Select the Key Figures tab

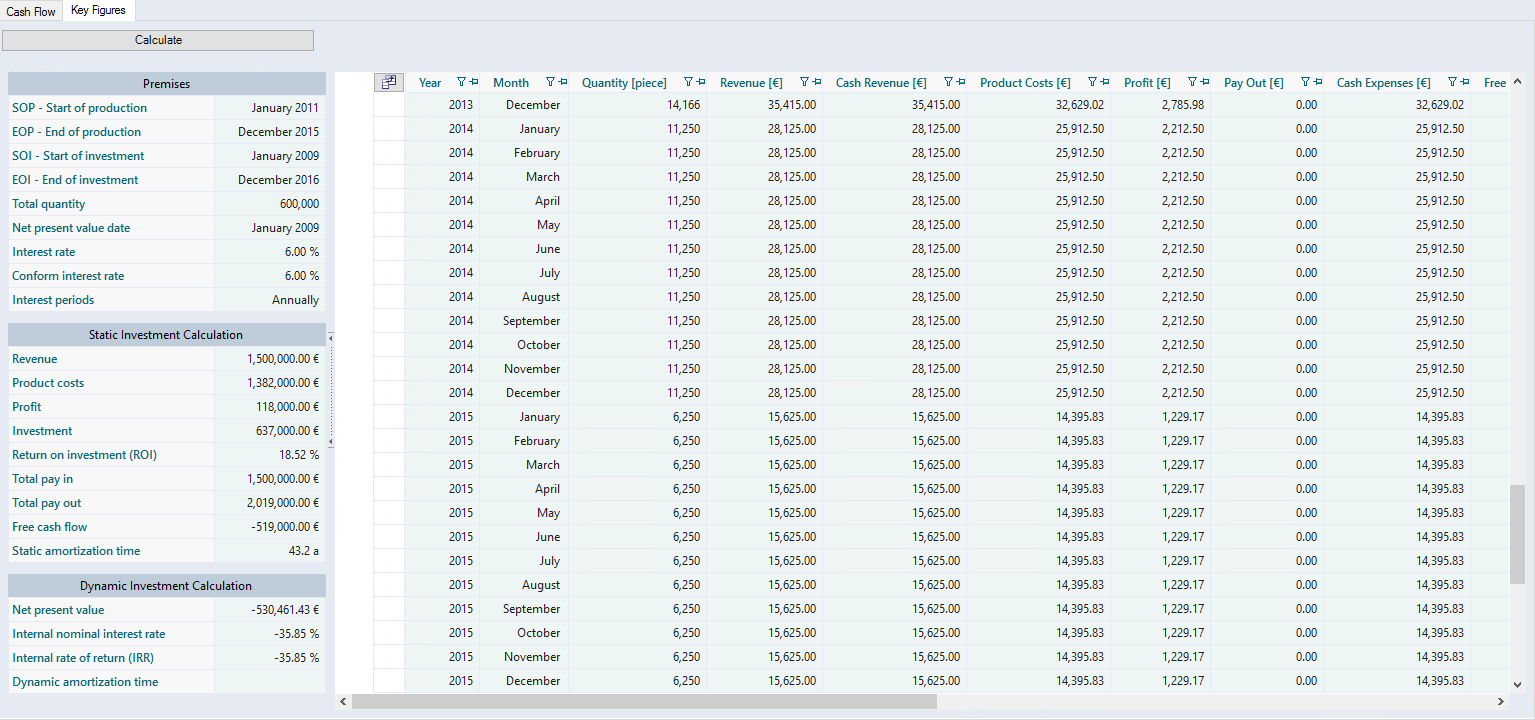98,11
